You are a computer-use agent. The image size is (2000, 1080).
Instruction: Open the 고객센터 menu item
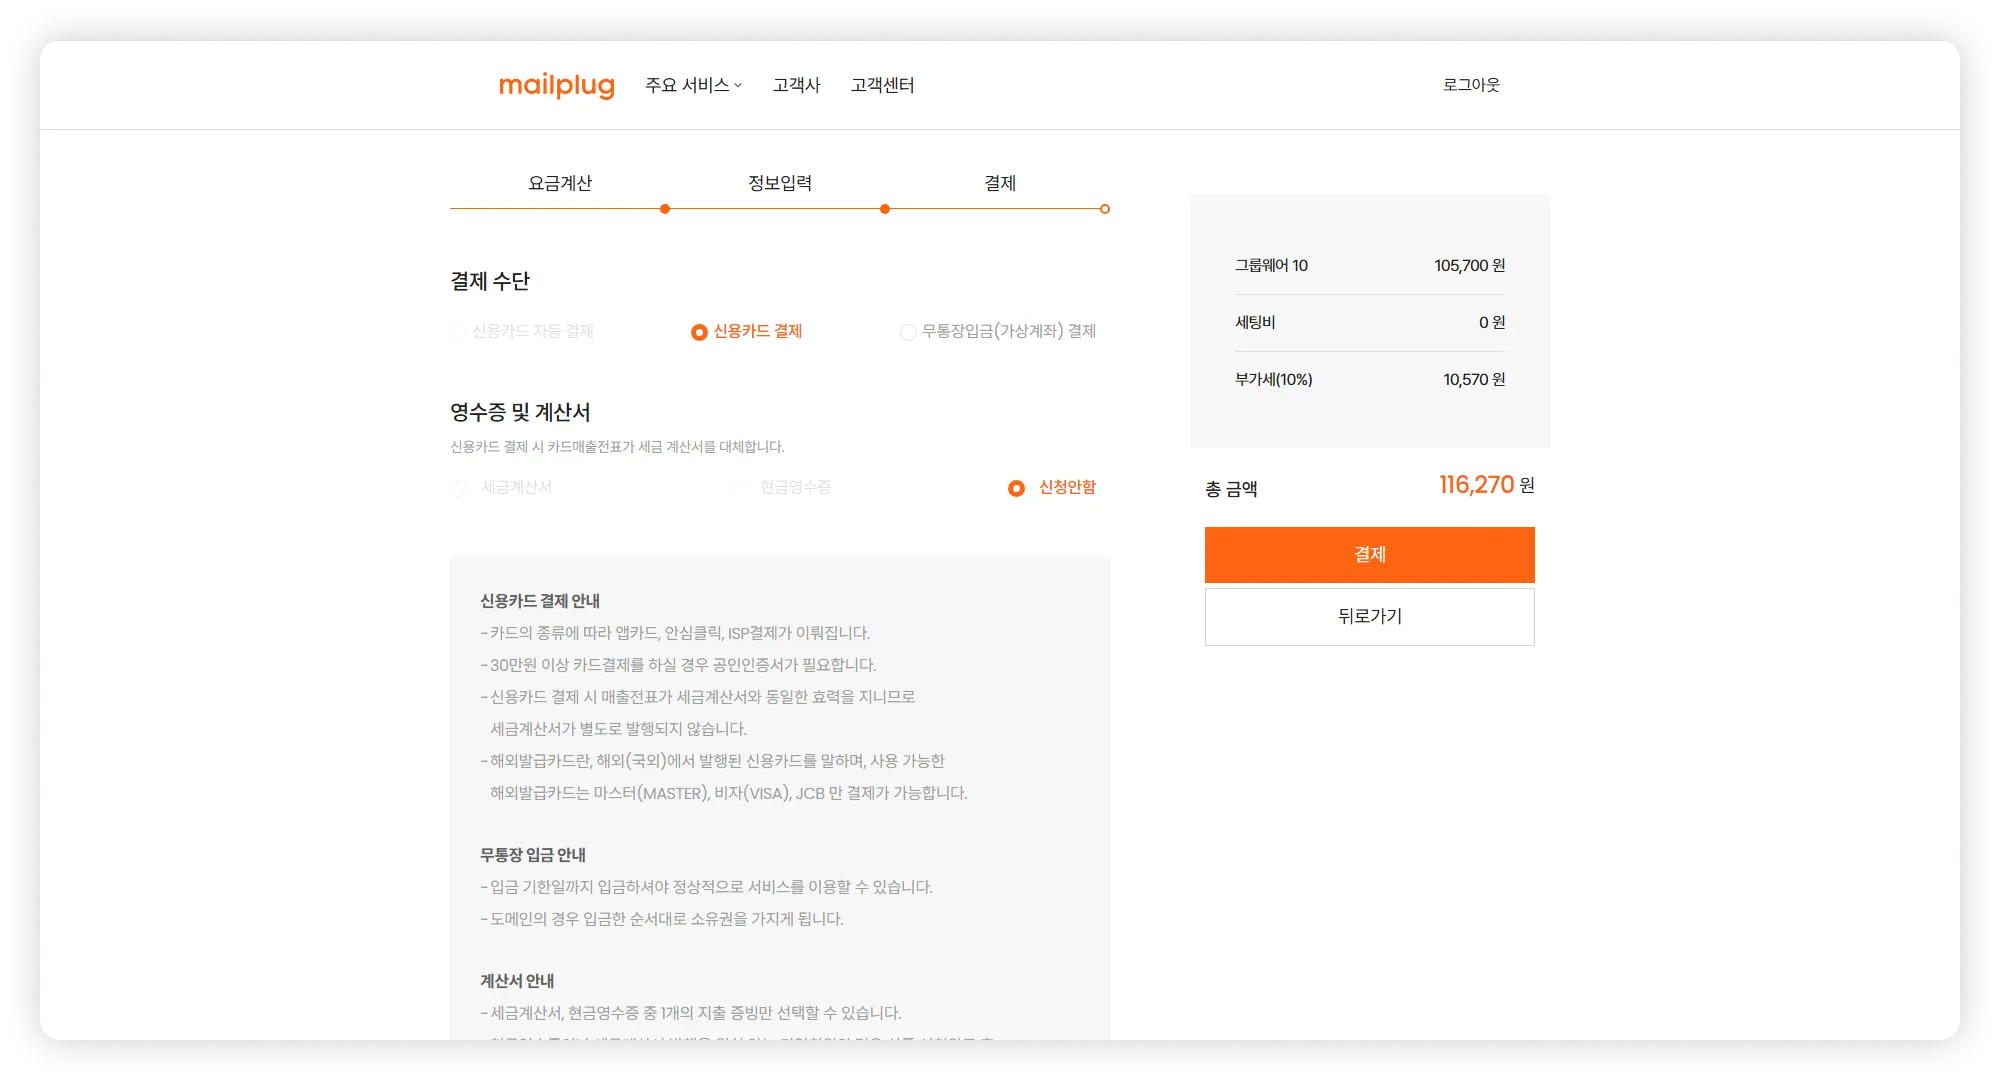point(882,86)
